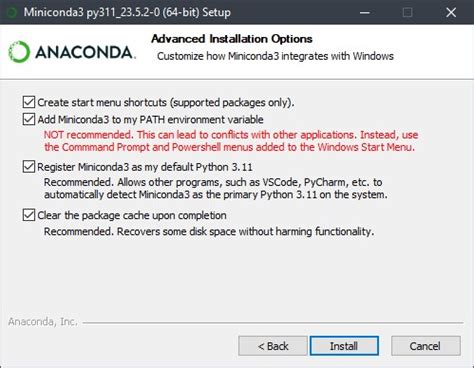Uncheck Clear the package cache upon completion
The height and width of the screenshot is (368, 474).
pyautogui.click(x=29, y=215)
